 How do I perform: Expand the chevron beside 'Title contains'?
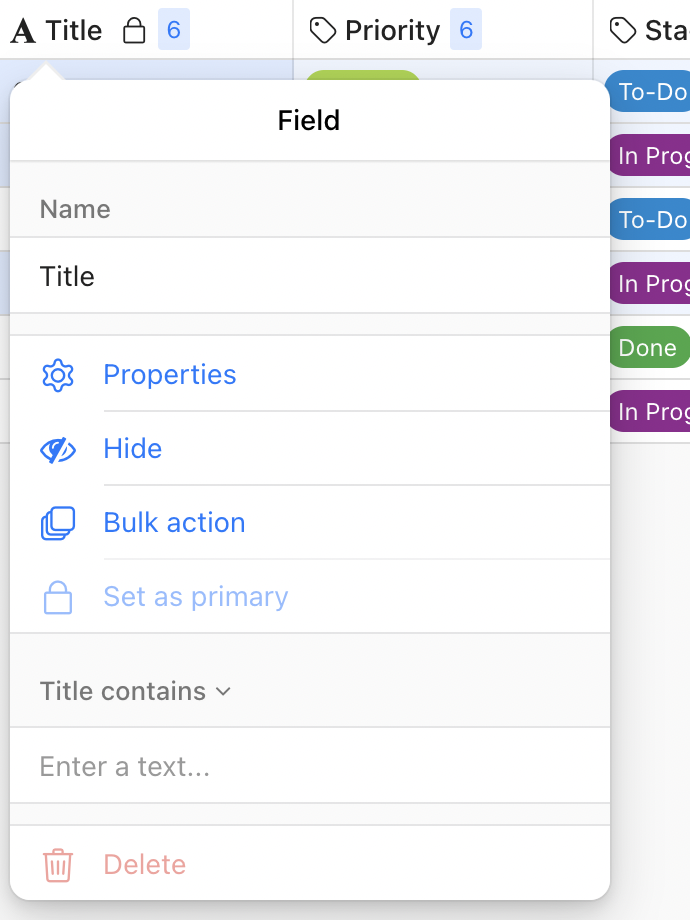pos(223,690)
